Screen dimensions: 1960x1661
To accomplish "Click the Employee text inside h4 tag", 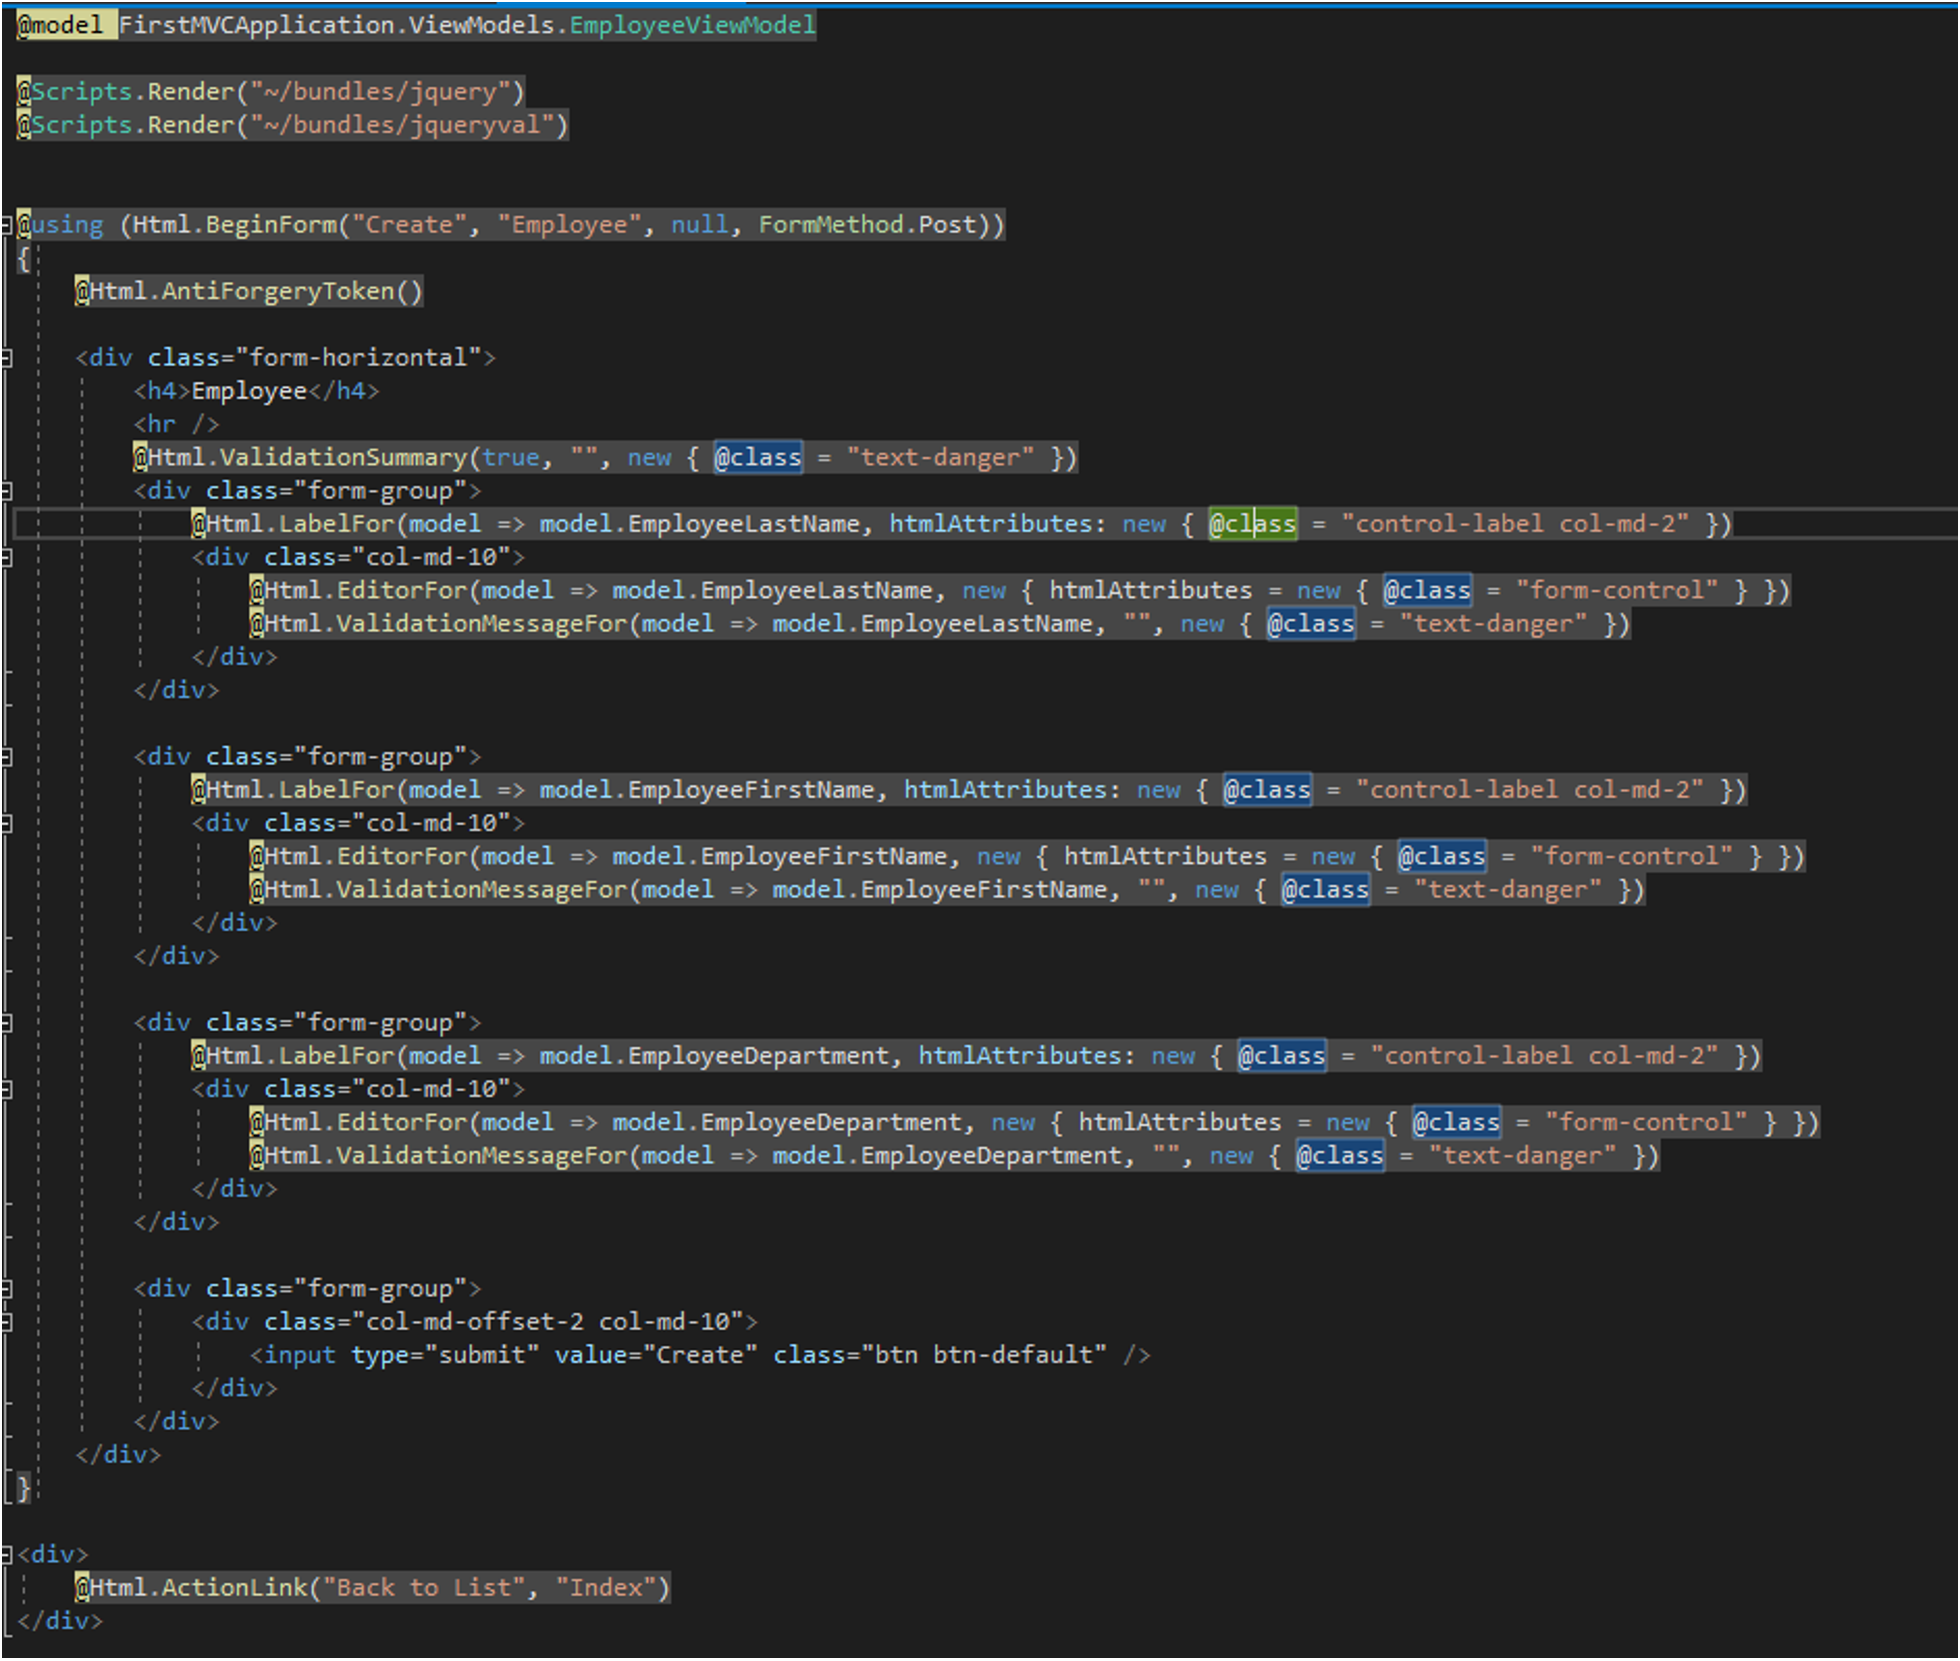I will point(249,391).
